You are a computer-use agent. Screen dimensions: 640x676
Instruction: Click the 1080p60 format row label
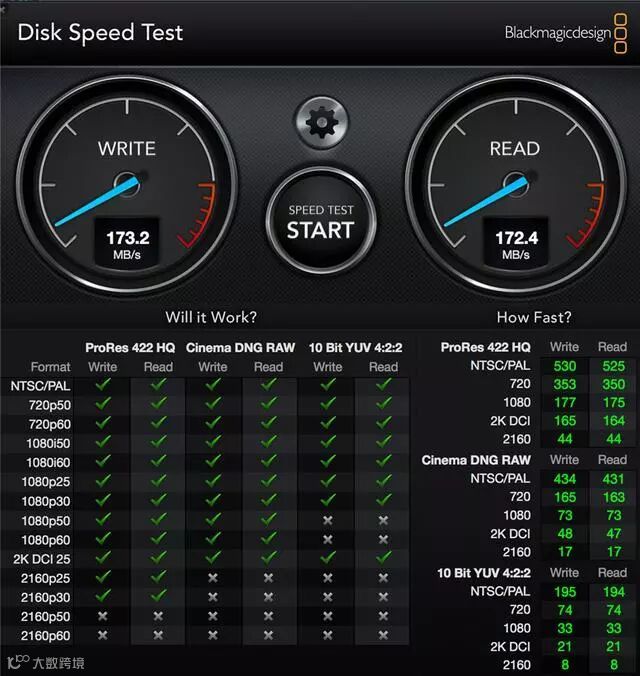point(46,540)
